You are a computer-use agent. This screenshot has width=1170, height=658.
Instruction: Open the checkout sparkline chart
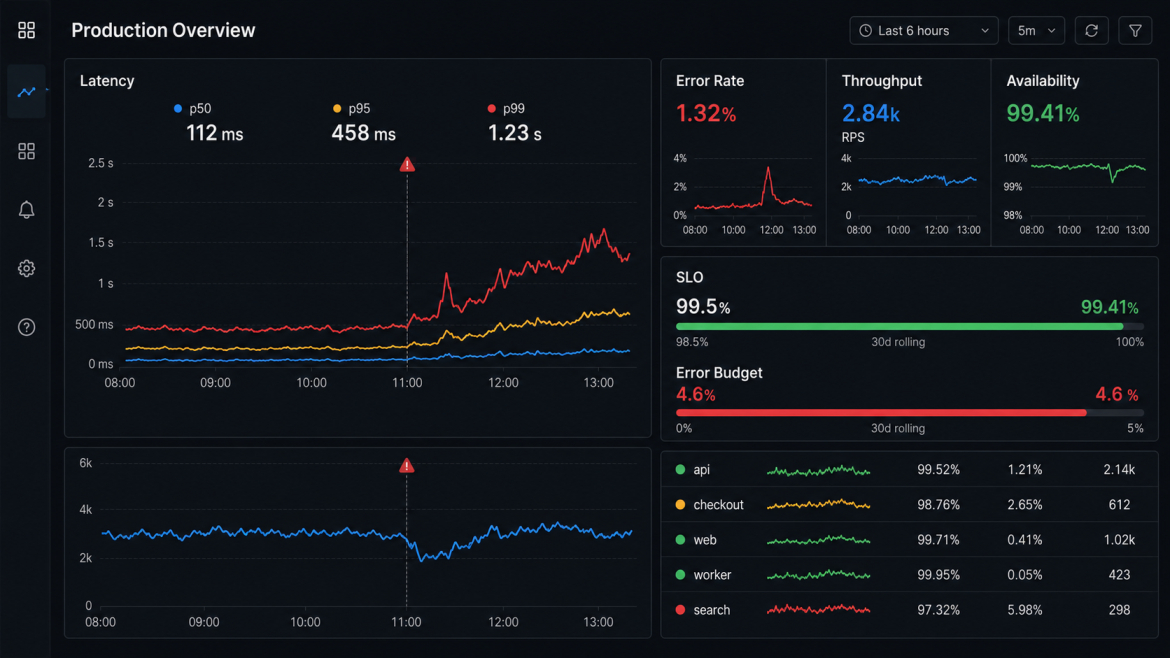click(819, 504)
